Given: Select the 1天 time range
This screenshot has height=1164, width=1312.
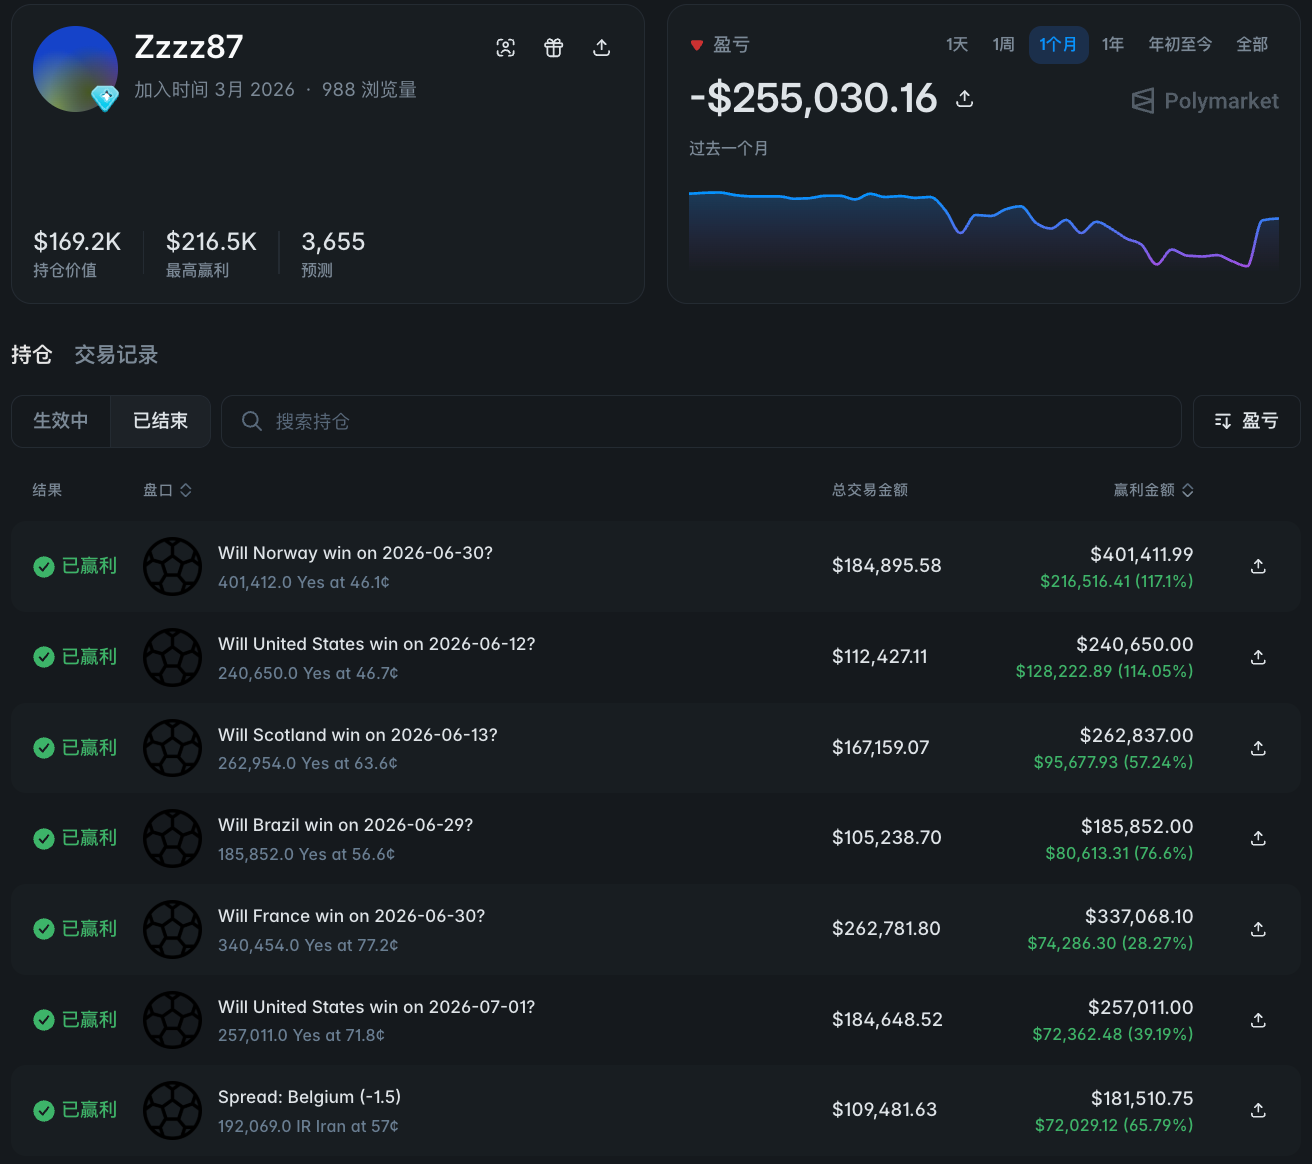Looking at the screenshot, I should point(957,45).
